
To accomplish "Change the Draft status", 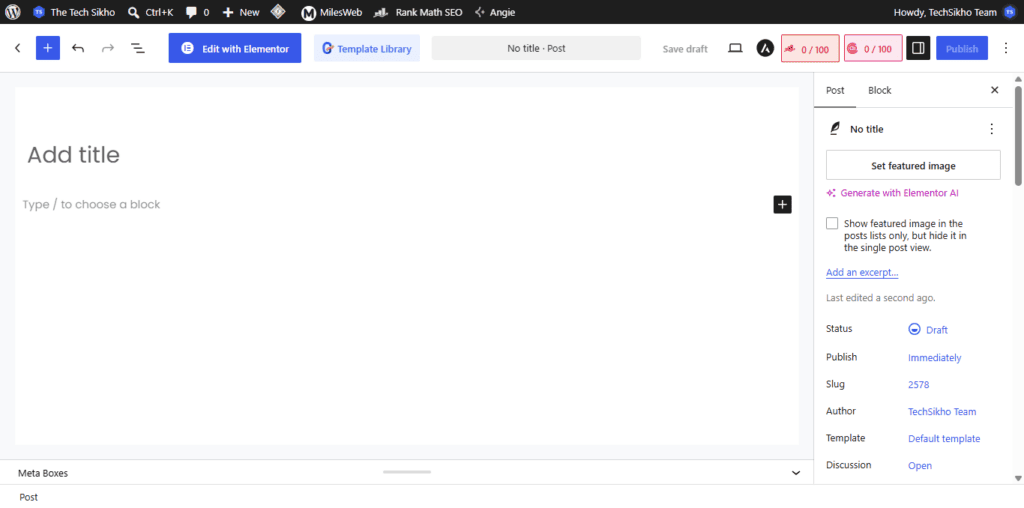I will pyautogui.click(x=928, y=330).
